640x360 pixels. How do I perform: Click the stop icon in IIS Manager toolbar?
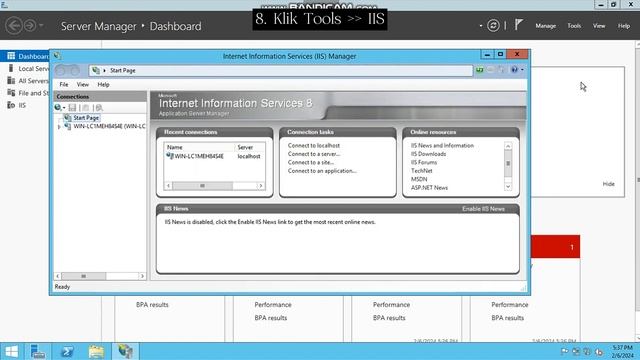point(491,70)
